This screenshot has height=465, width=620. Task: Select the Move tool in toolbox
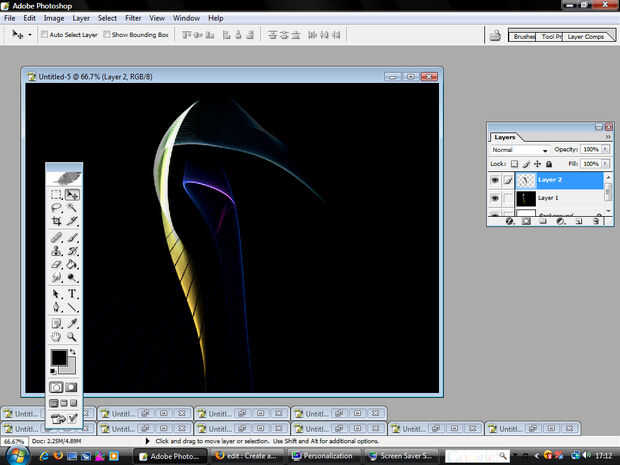pyautogui.click(x=73, y=194)
